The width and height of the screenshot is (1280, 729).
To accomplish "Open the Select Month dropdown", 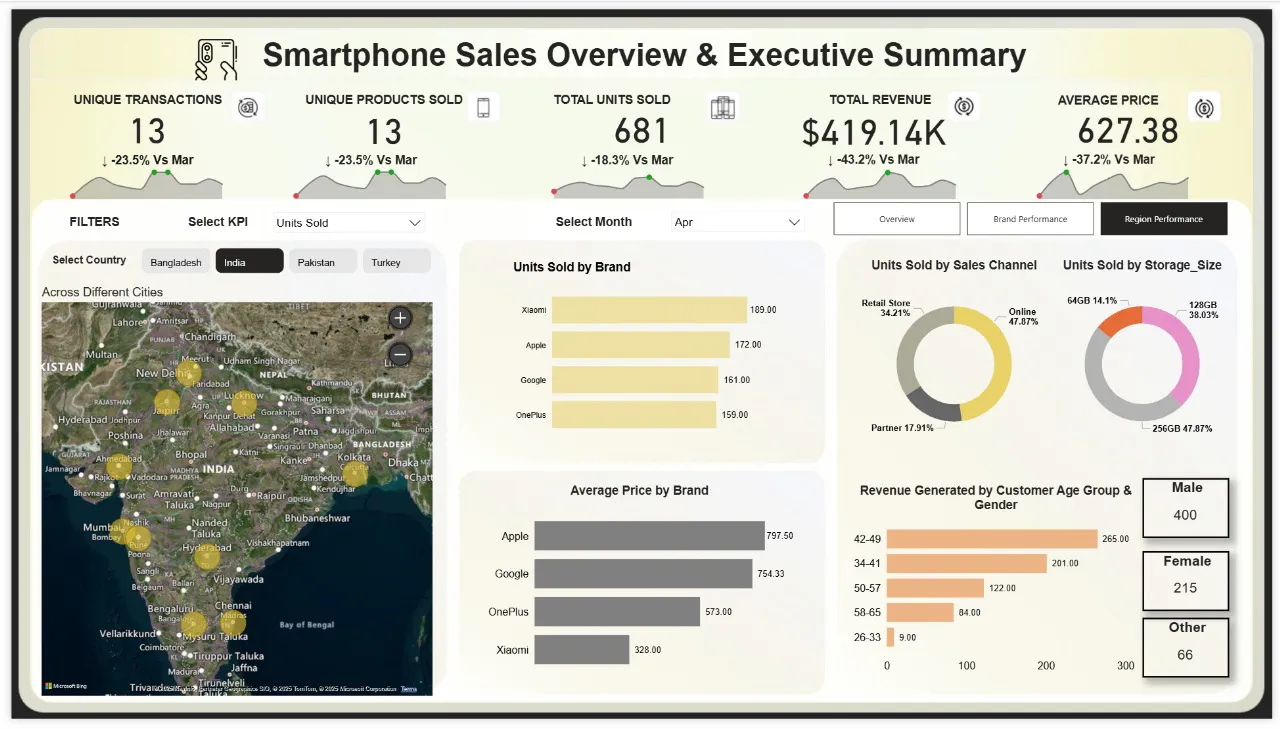I will (x=737, y=222).
